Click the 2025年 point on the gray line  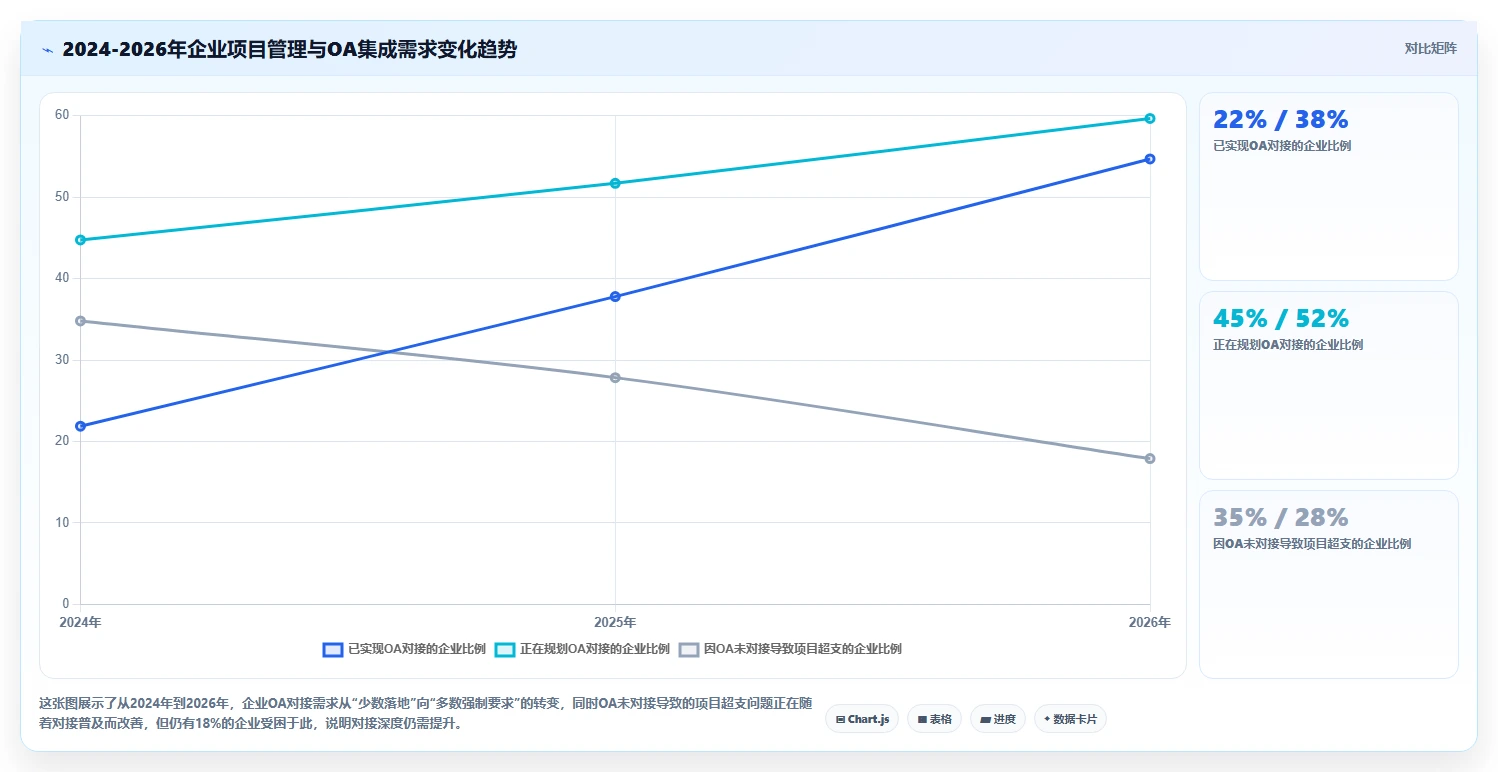click(615, 377)
